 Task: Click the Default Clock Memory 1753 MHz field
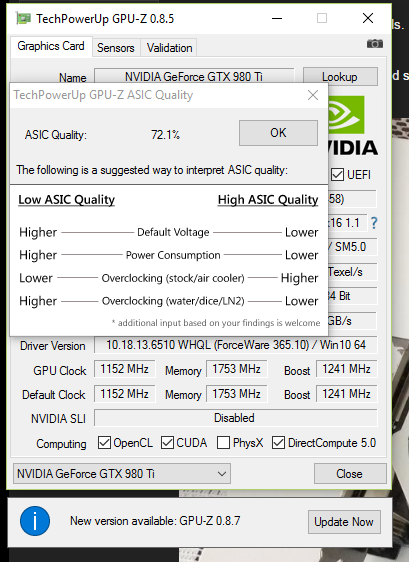[236, 394]
